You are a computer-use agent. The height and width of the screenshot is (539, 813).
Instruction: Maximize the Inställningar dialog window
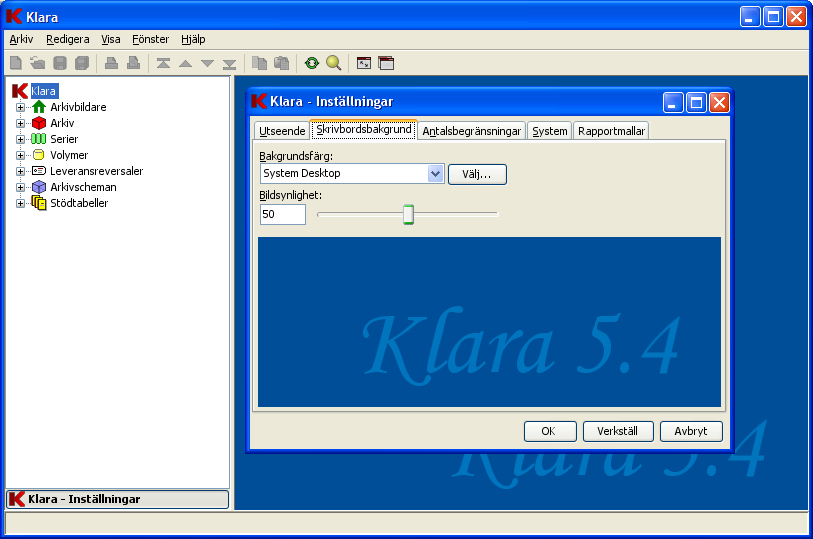[696, 103]
